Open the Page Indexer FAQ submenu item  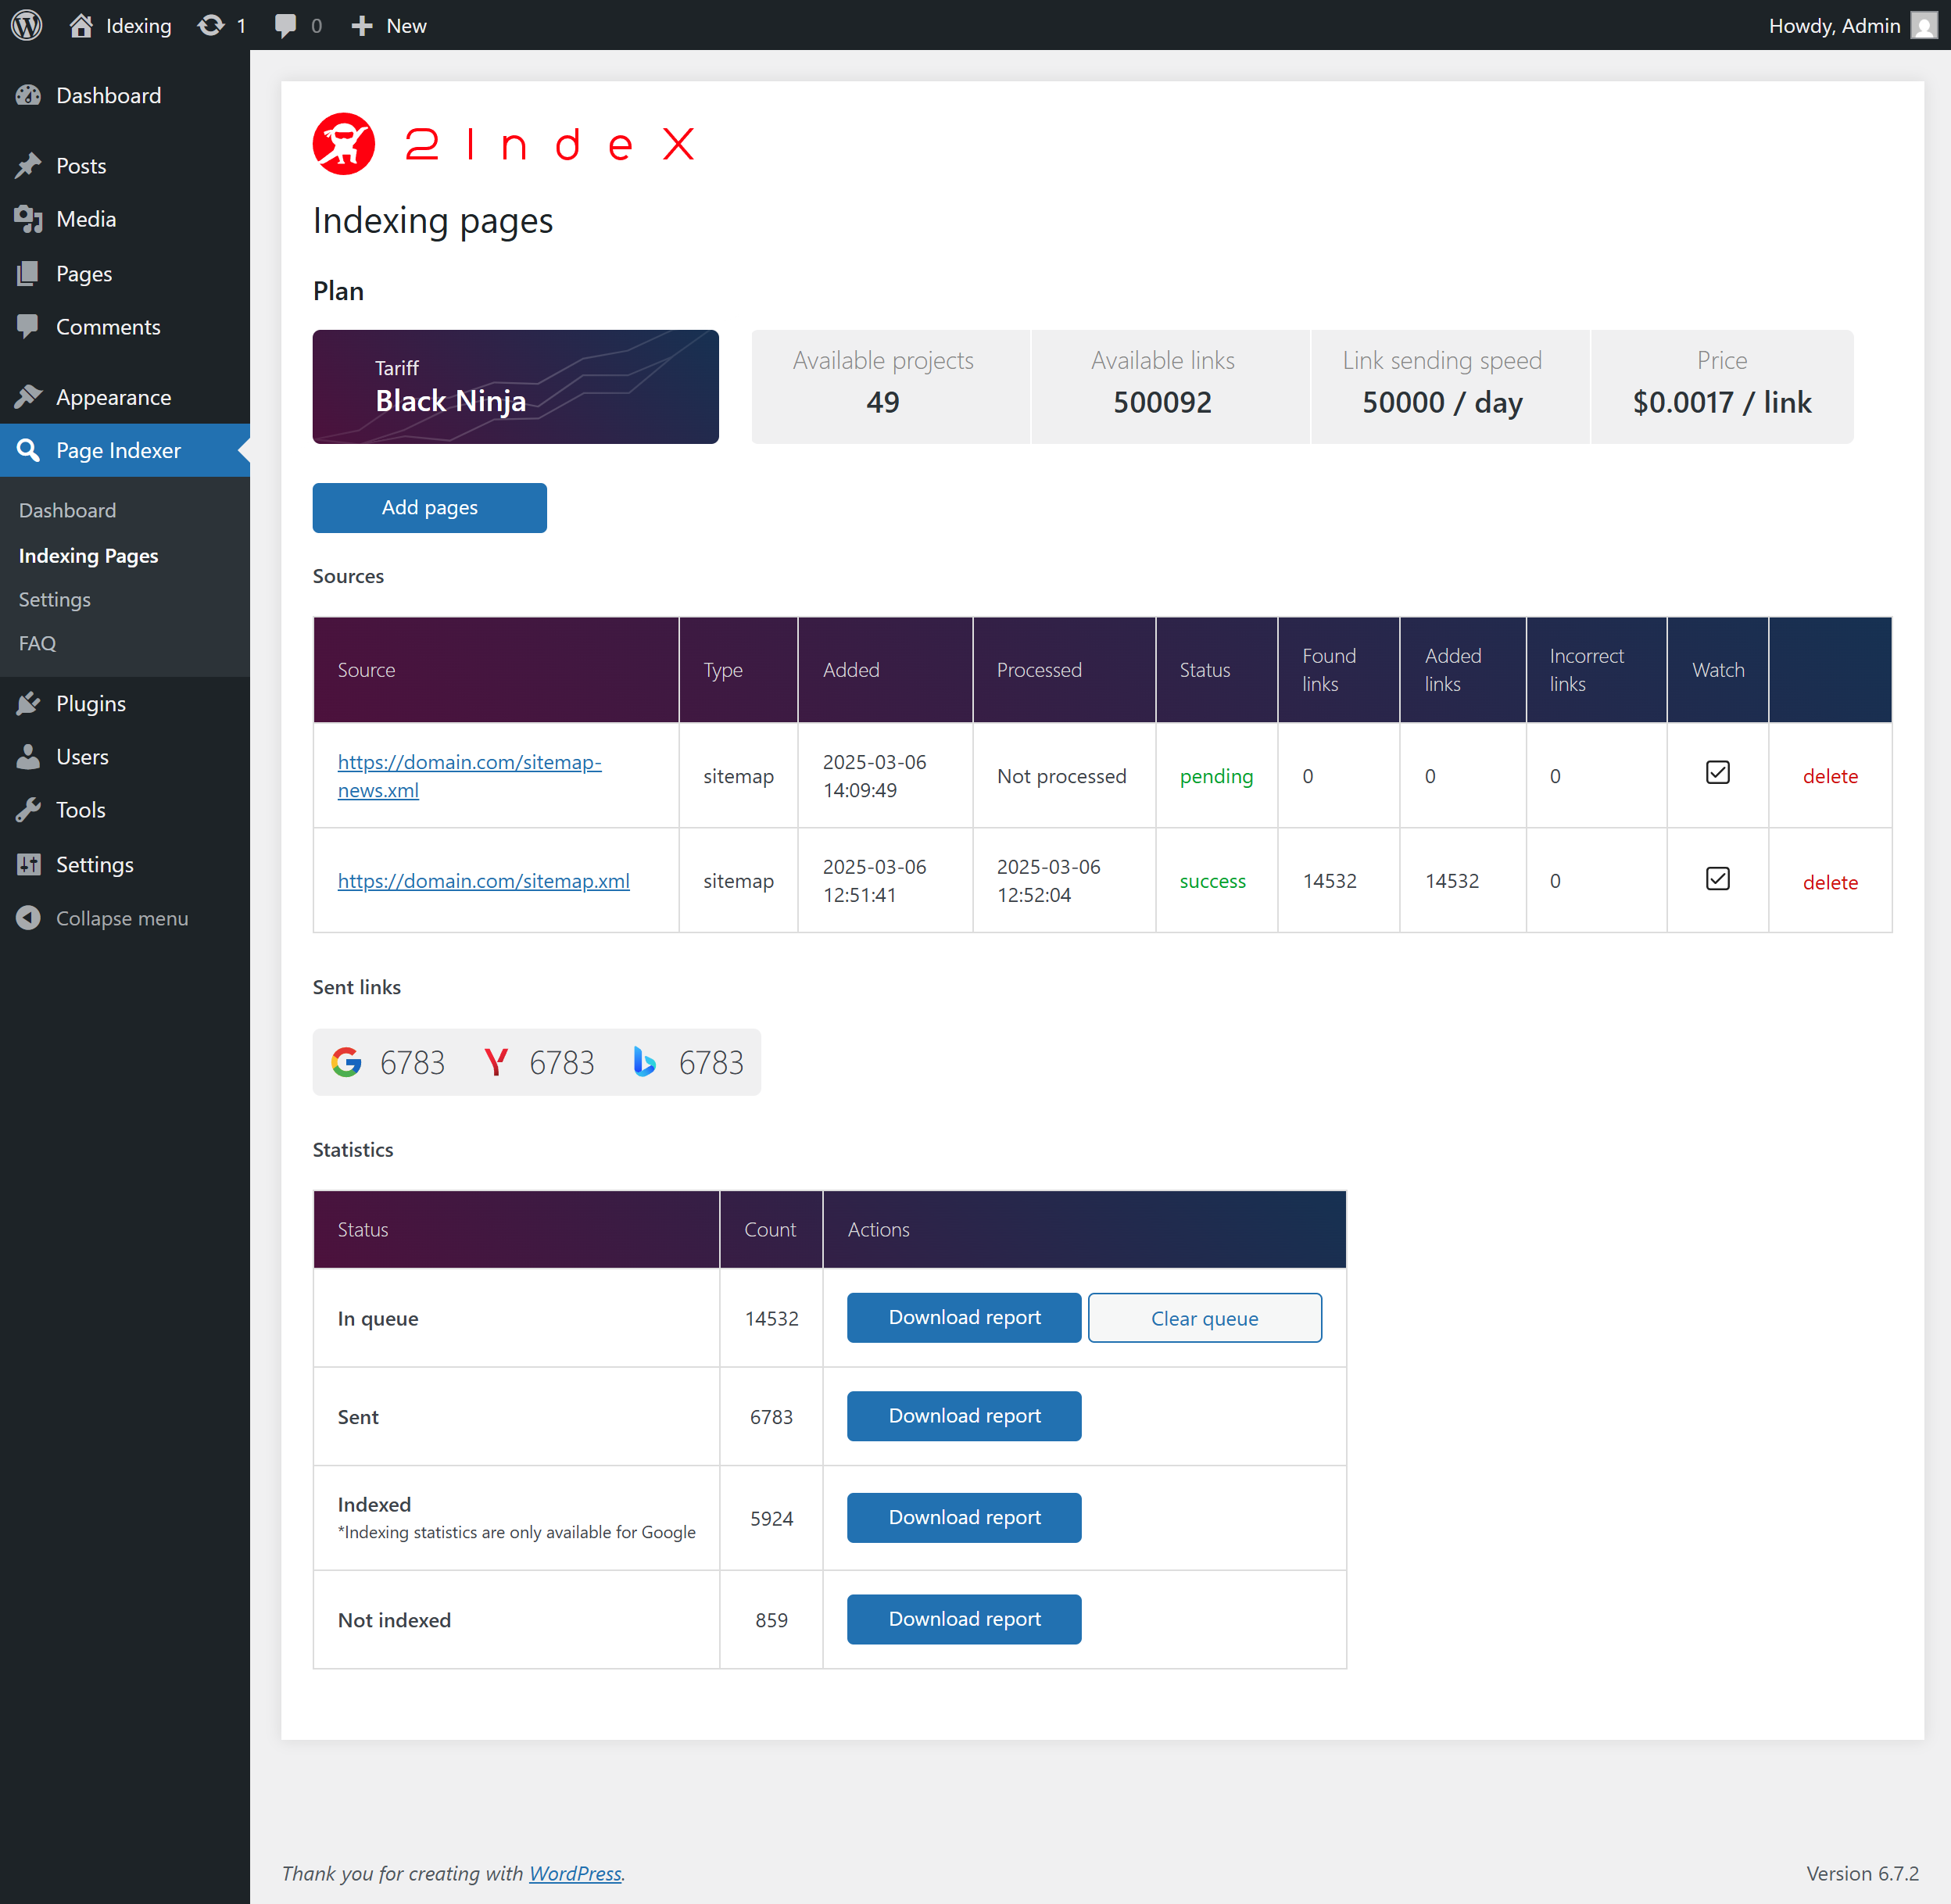[37, 643]
